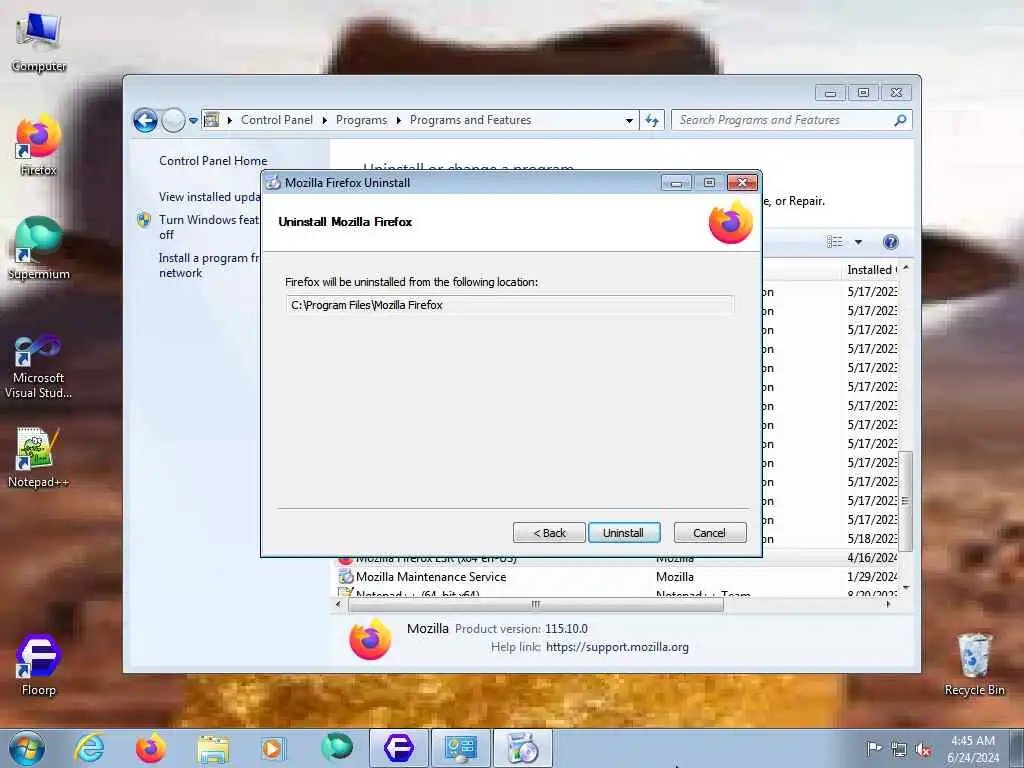Click the taskbar clock showing 4:45 AM
This screenshot has height=768, width=1024.
pyautogui.click(x=973, y=749)
